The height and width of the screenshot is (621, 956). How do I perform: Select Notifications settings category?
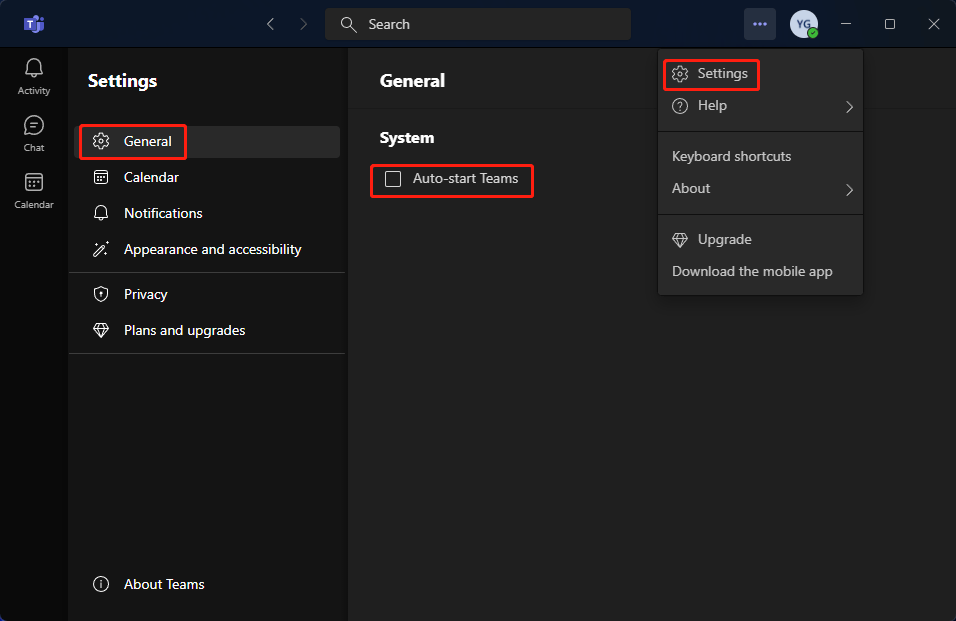tap(207, 213)
